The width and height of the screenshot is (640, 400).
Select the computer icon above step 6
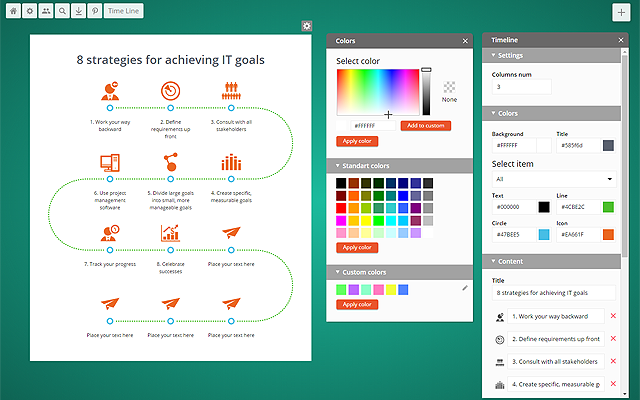coord(110,162)
